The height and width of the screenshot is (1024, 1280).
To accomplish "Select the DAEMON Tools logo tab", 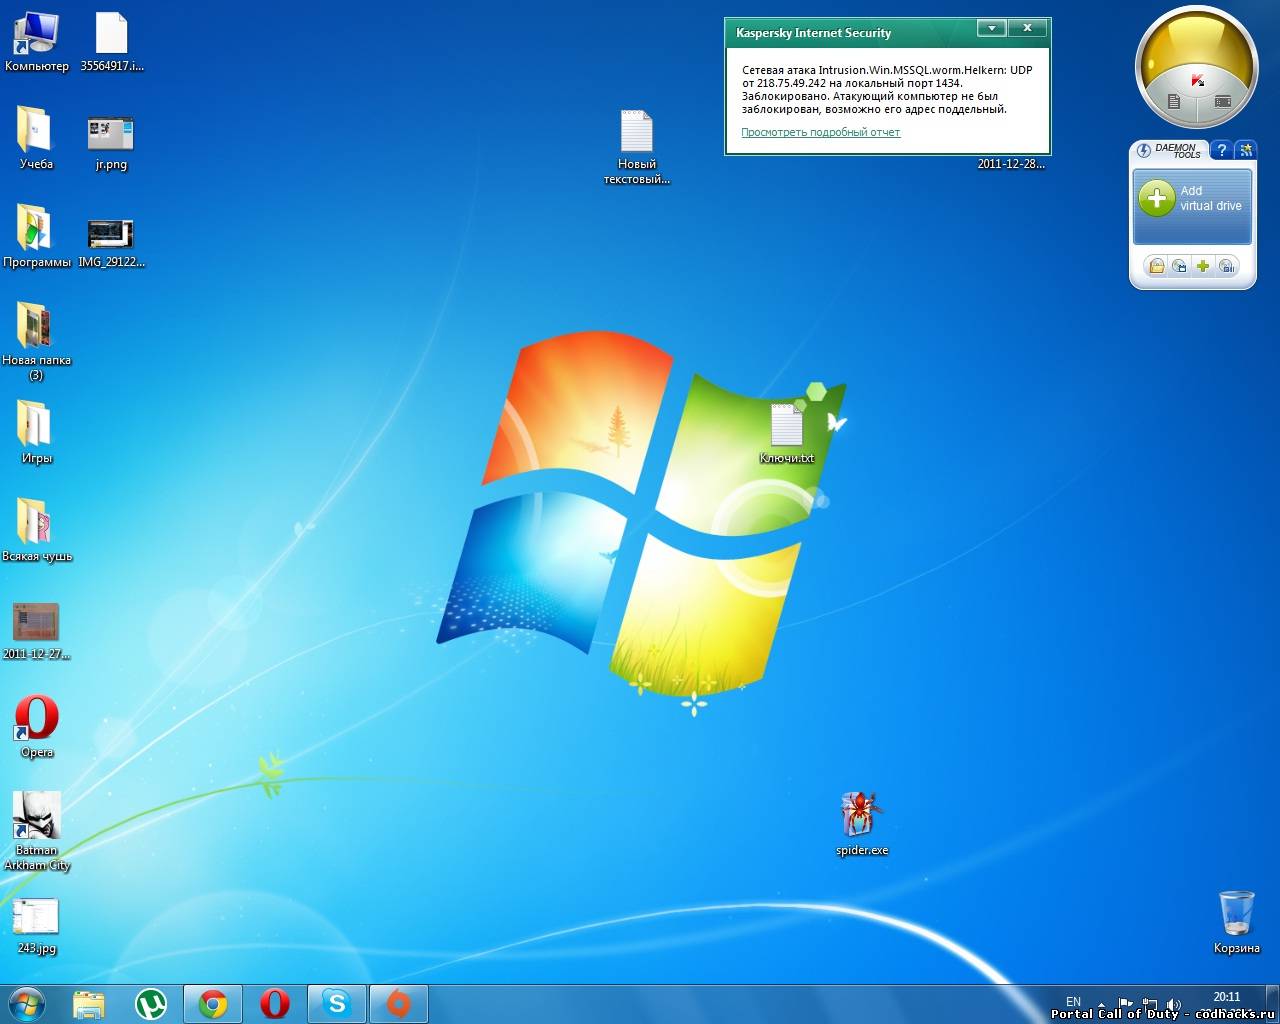I will pyautogui.click(x=1169, y=150).
